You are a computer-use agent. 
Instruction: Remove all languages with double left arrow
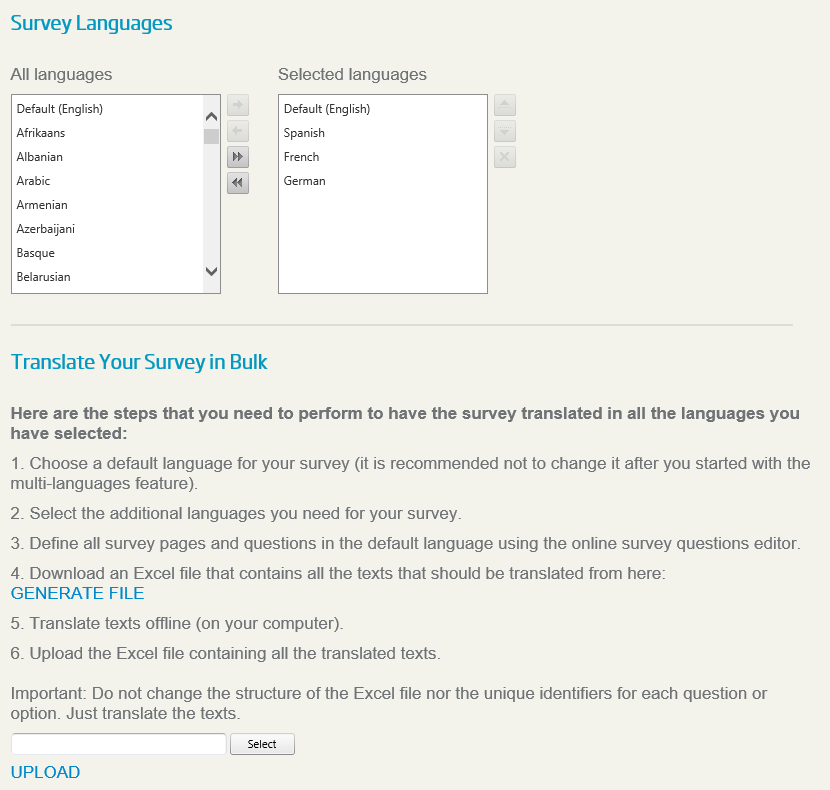click(238, 183)
